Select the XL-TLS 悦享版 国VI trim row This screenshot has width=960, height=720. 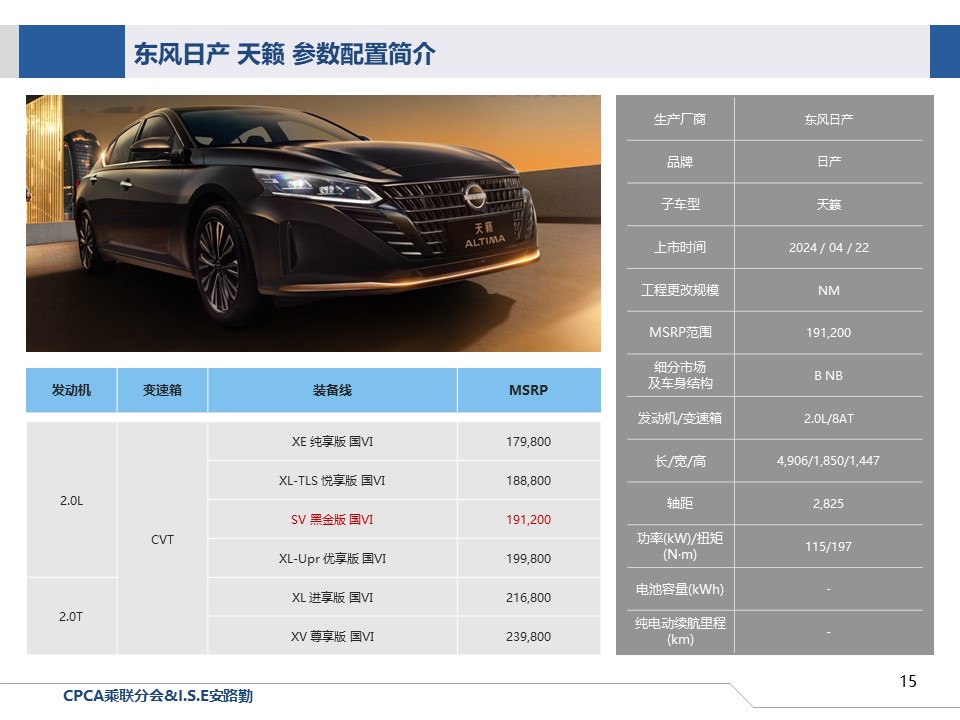[332, 481]
